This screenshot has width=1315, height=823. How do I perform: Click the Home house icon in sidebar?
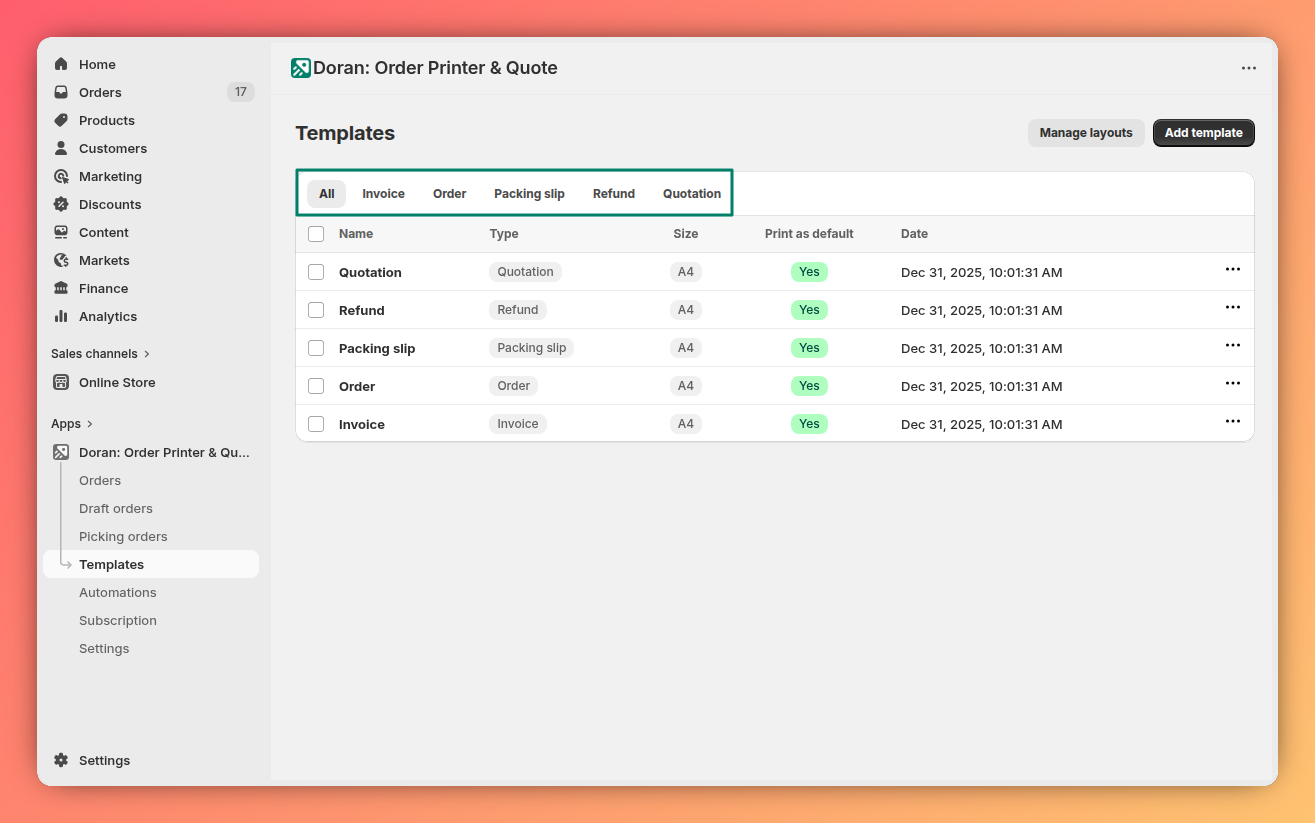[x=61, y=64]
